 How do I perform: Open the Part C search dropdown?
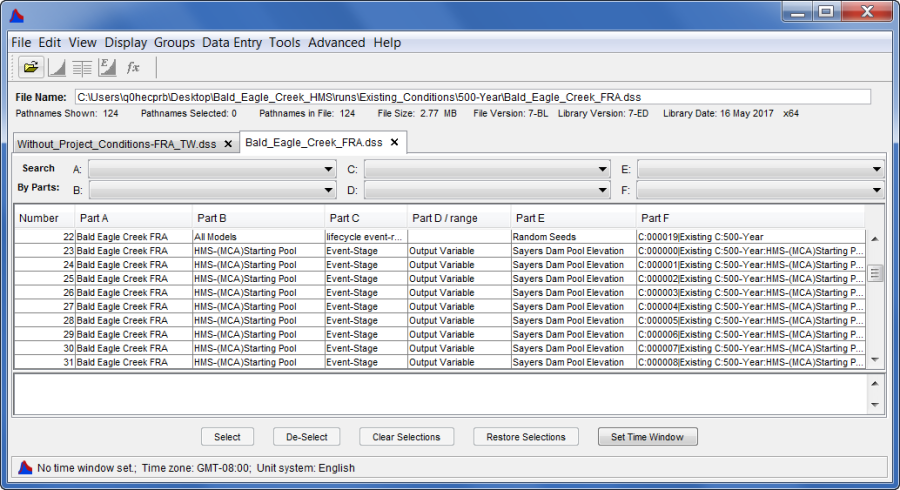pos(602,169)
